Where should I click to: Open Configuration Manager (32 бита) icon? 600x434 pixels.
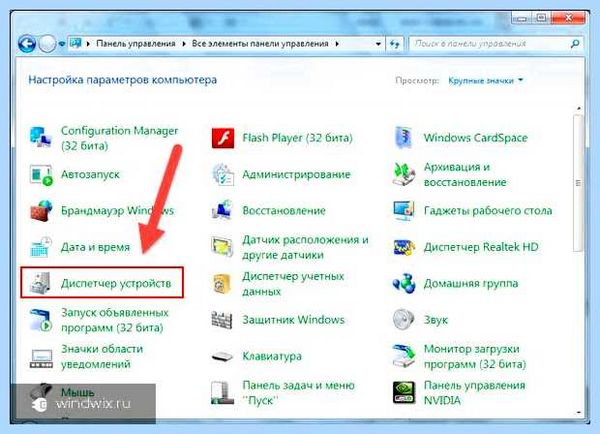pyautogui.click(x=41, y=138)
